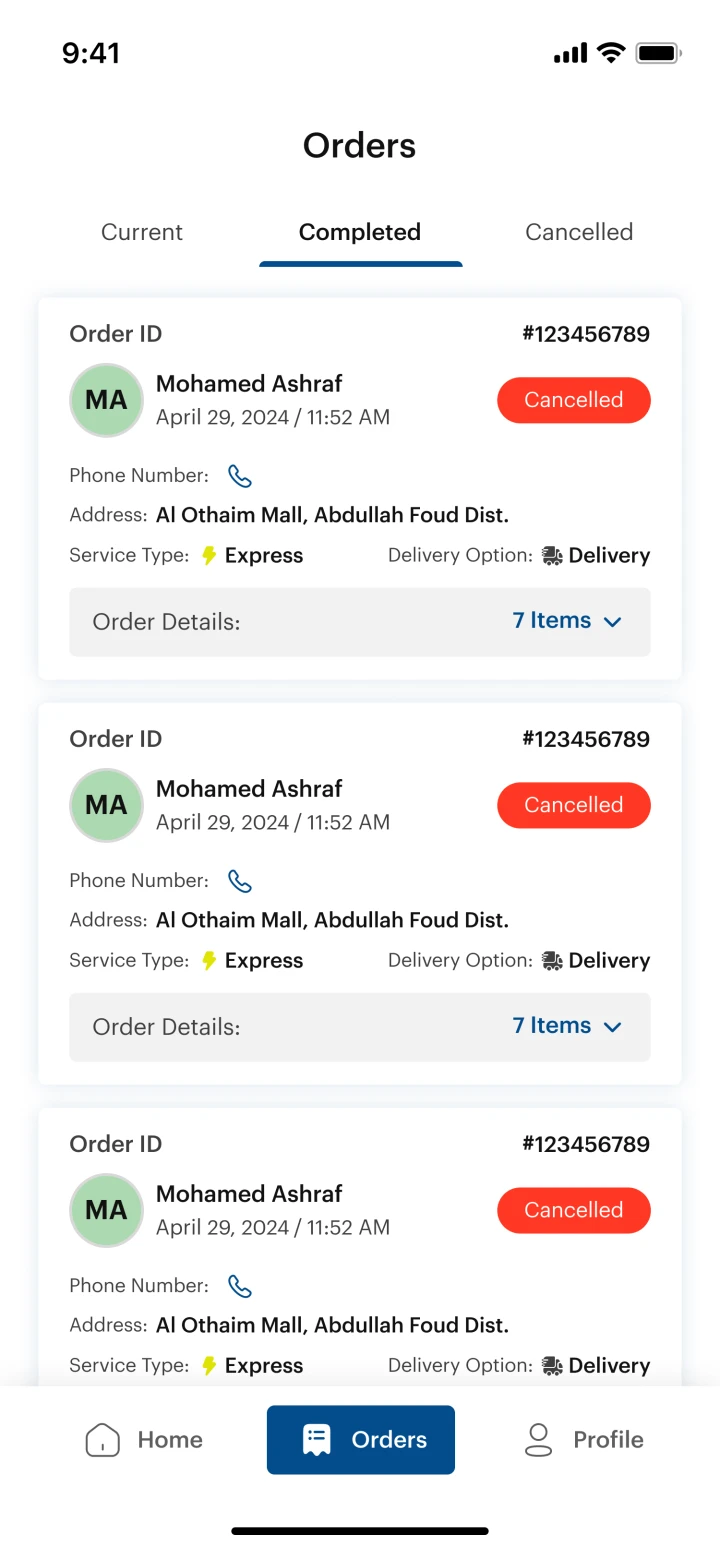
Task: Tap the third order's ID number #123456789
Action: point(586,1144)
